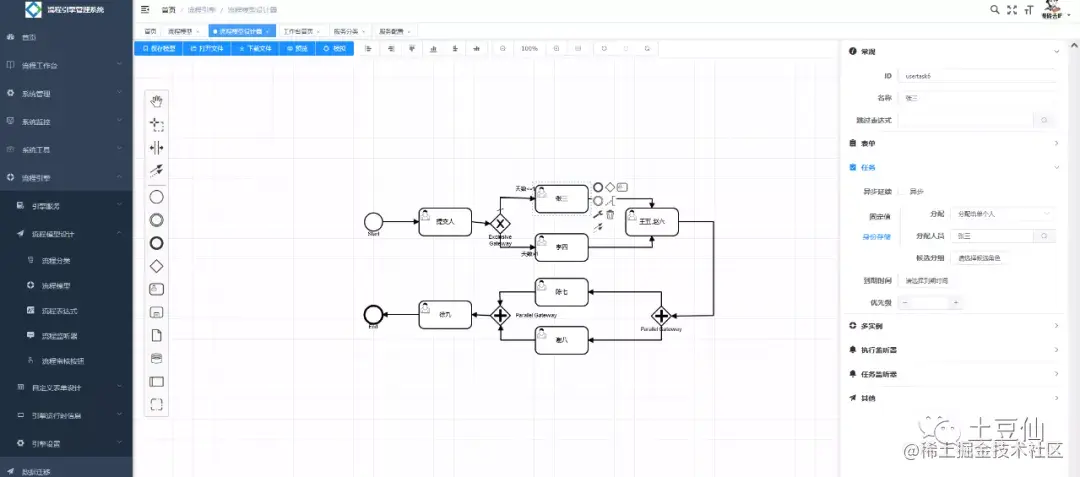Screen dimensions: 1080x477
Task: Switch to the 首页 tab
Action: [151, 31]
